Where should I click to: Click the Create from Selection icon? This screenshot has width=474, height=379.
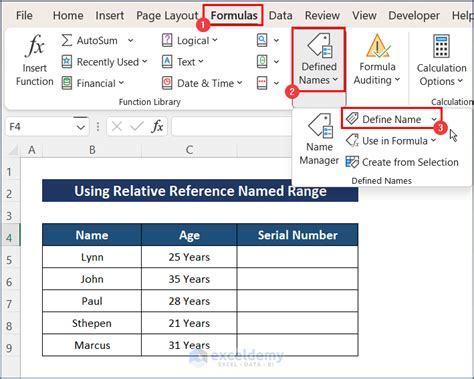(x=352, y=162)
